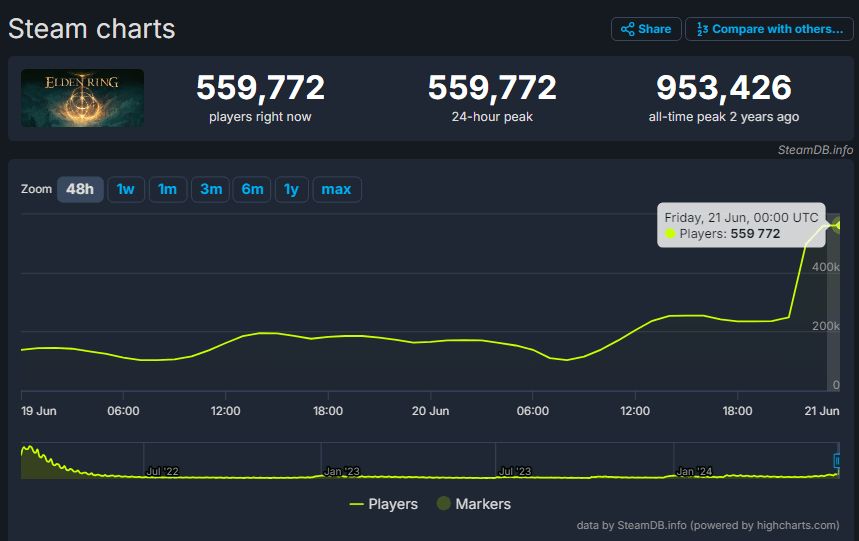Click the Jul '23 navigator label

click(x=515, y=471)
